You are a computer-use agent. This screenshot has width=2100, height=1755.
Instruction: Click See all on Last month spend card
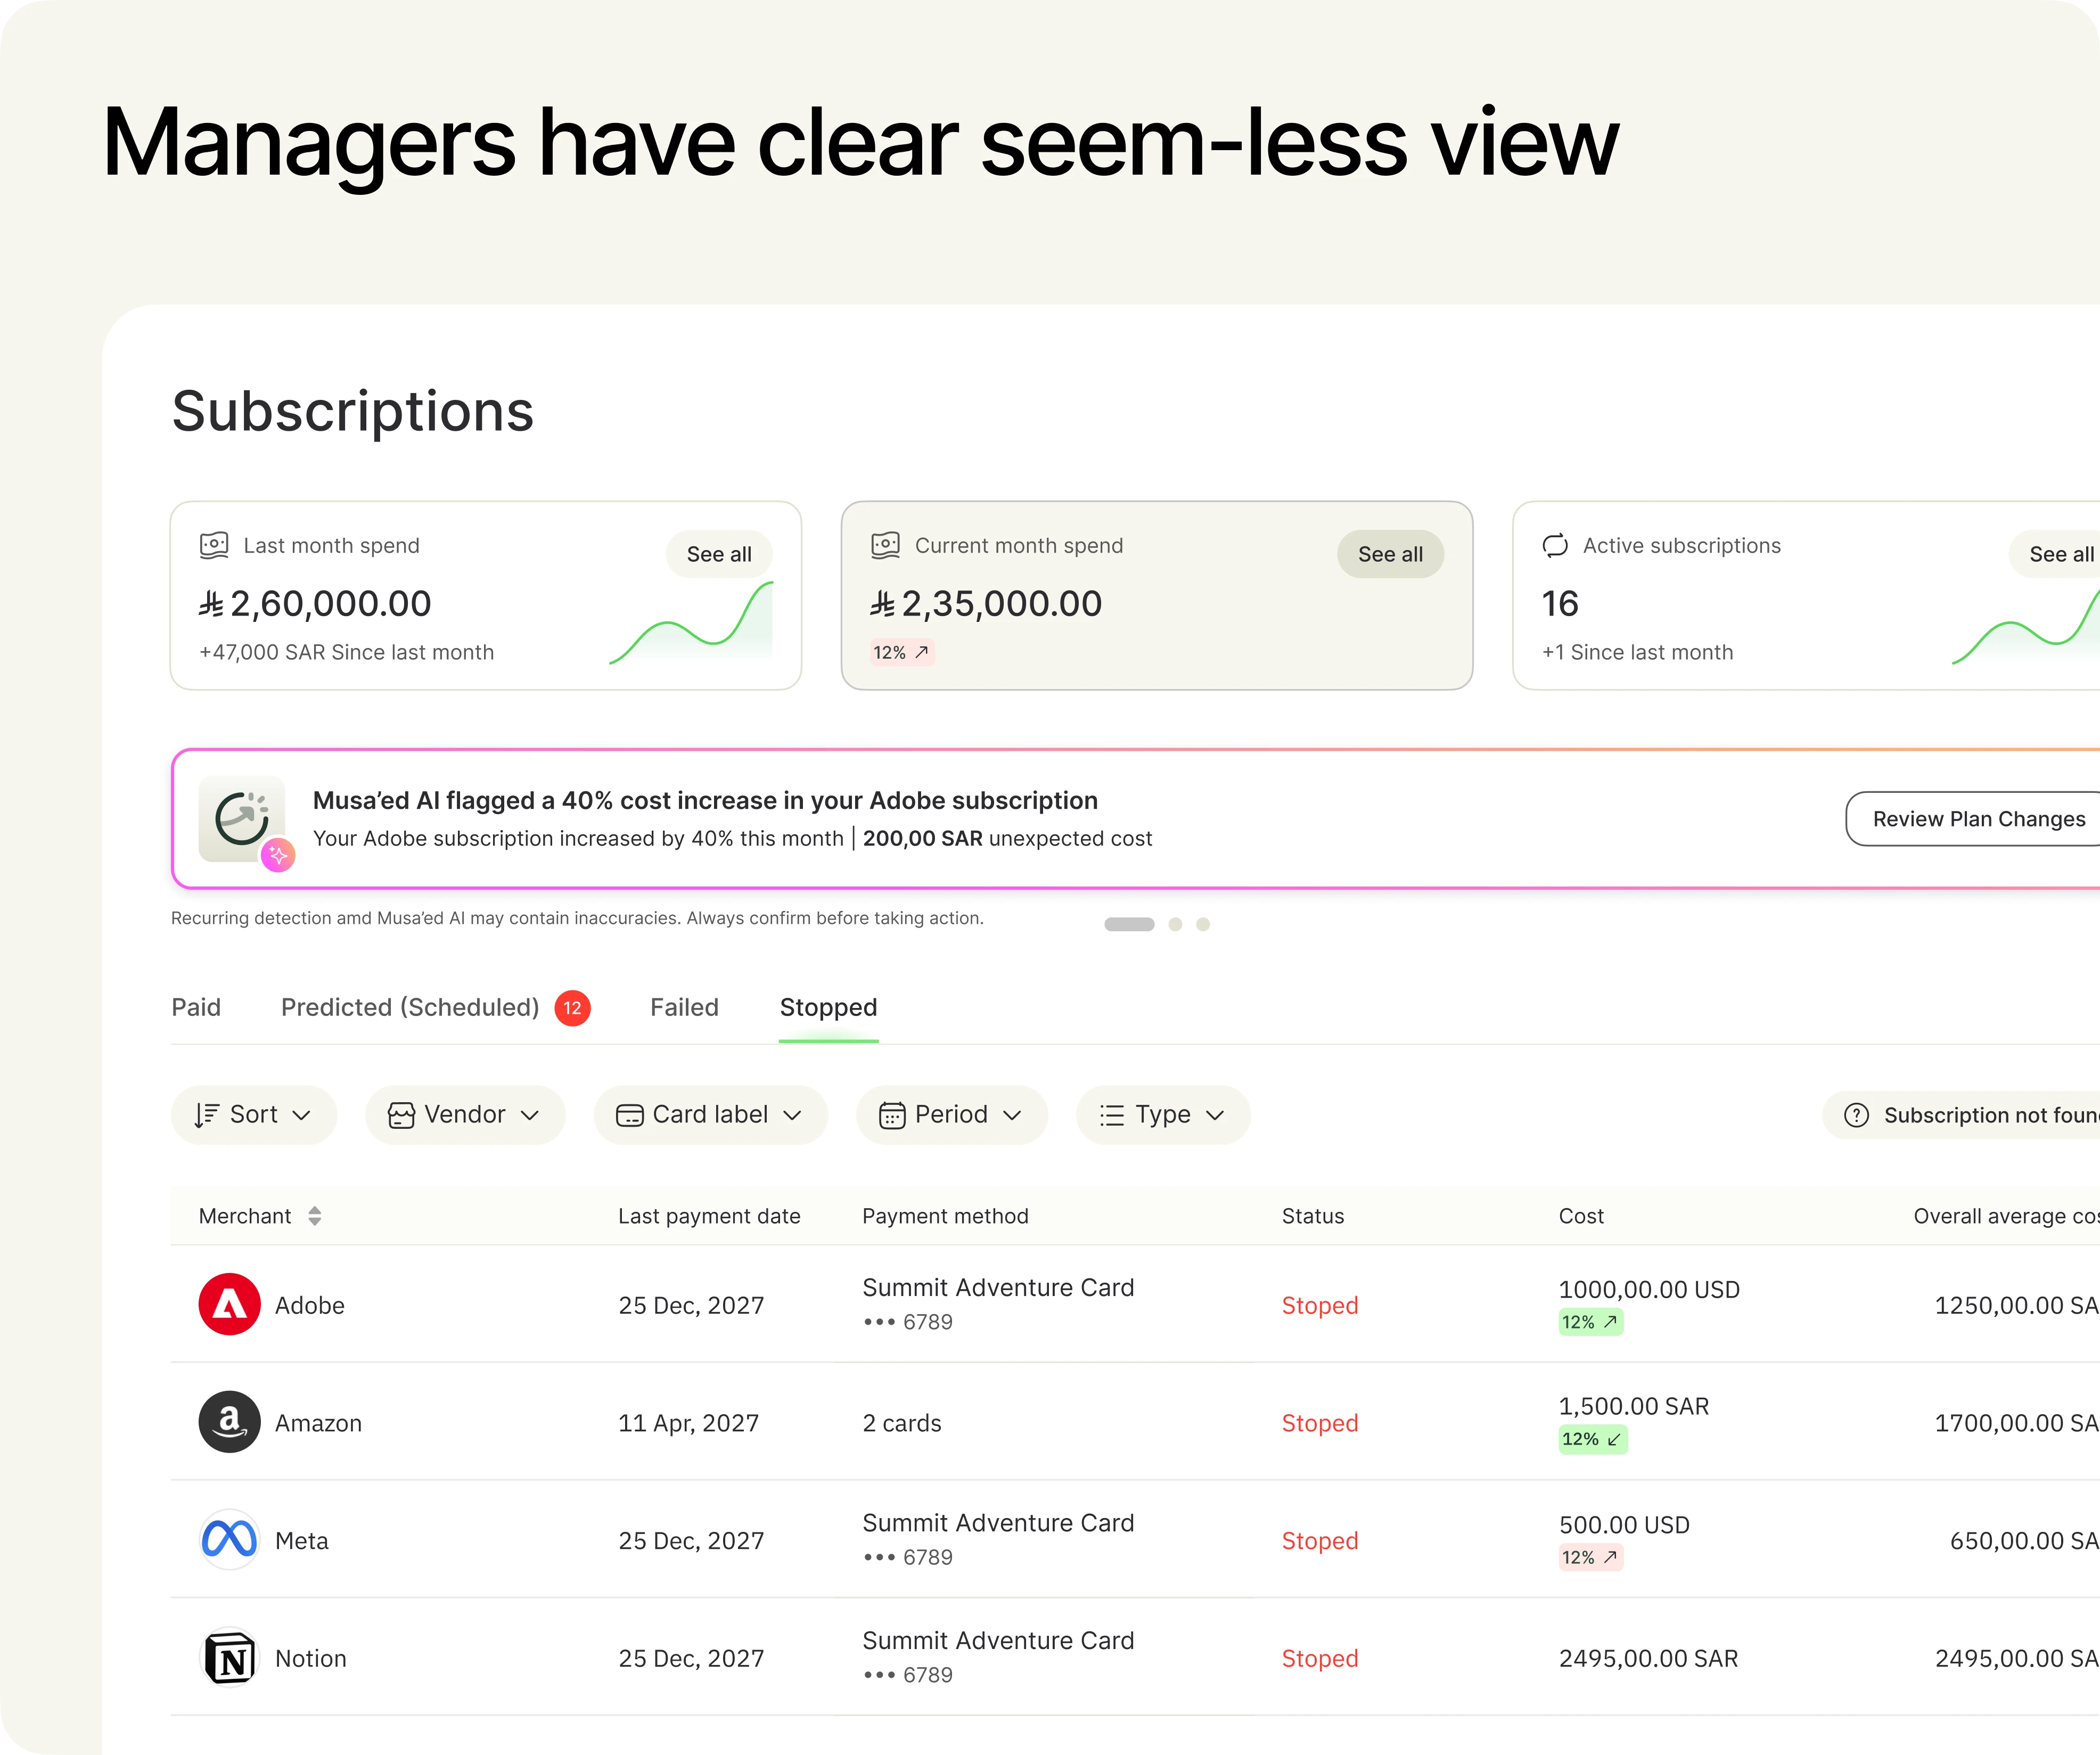click(719, 554)
